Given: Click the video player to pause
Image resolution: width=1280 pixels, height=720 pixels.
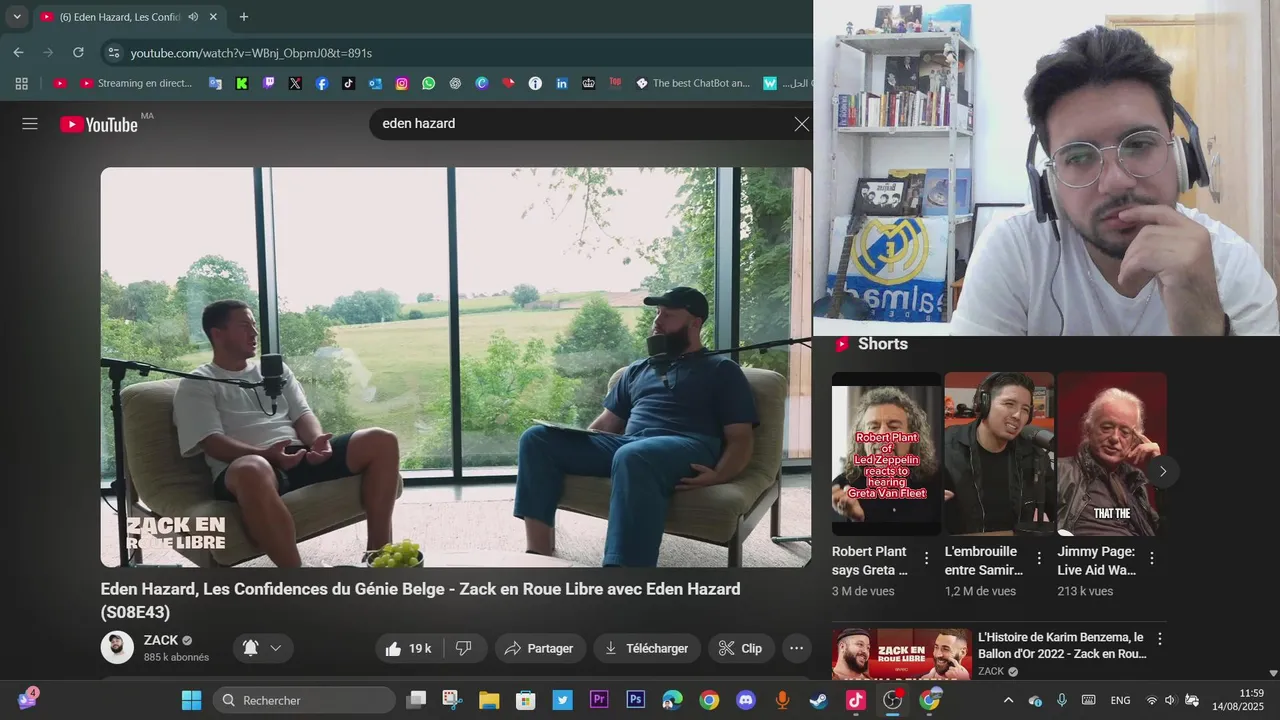Looking at the screenshot, I should [456, 367].
